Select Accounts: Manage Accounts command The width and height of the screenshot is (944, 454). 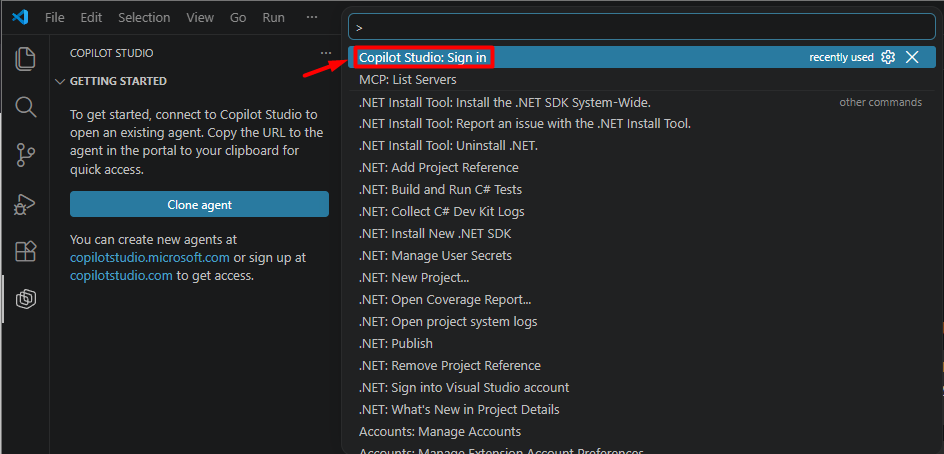[x=642, y=431]
